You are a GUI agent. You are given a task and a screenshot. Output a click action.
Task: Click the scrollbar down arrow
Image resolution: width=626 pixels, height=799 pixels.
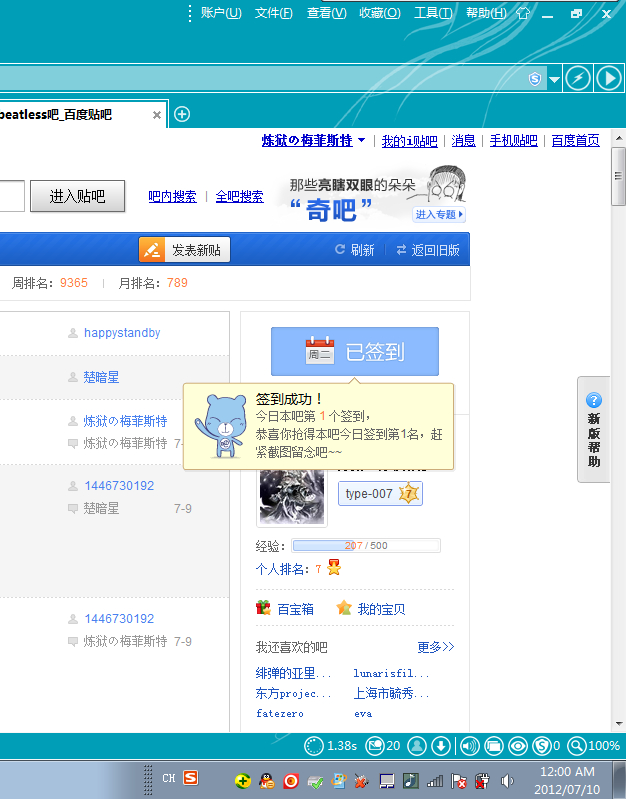pos(619,724)
